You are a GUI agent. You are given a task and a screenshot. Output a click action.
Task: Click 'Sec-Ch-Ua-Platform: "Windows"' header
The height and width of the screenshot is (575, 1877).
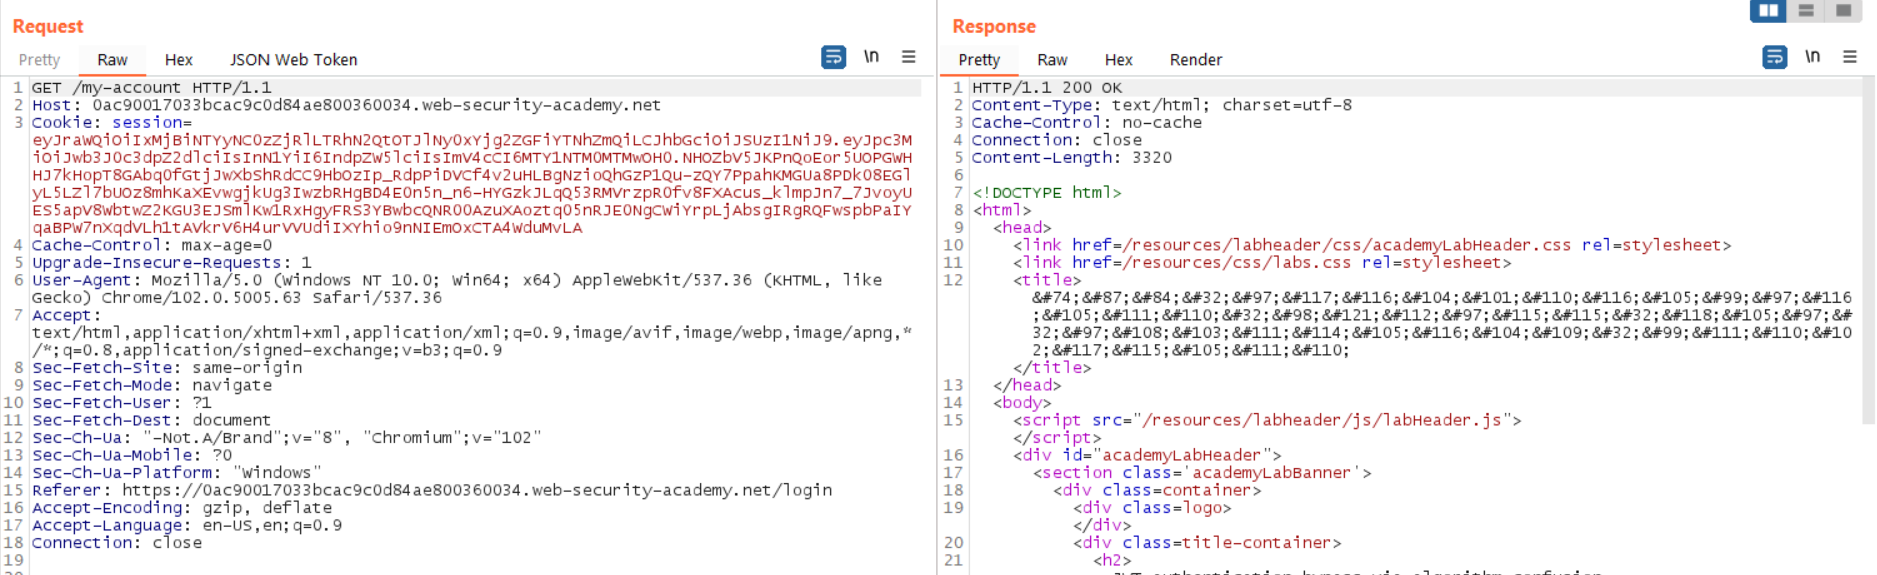click(176, 473)
